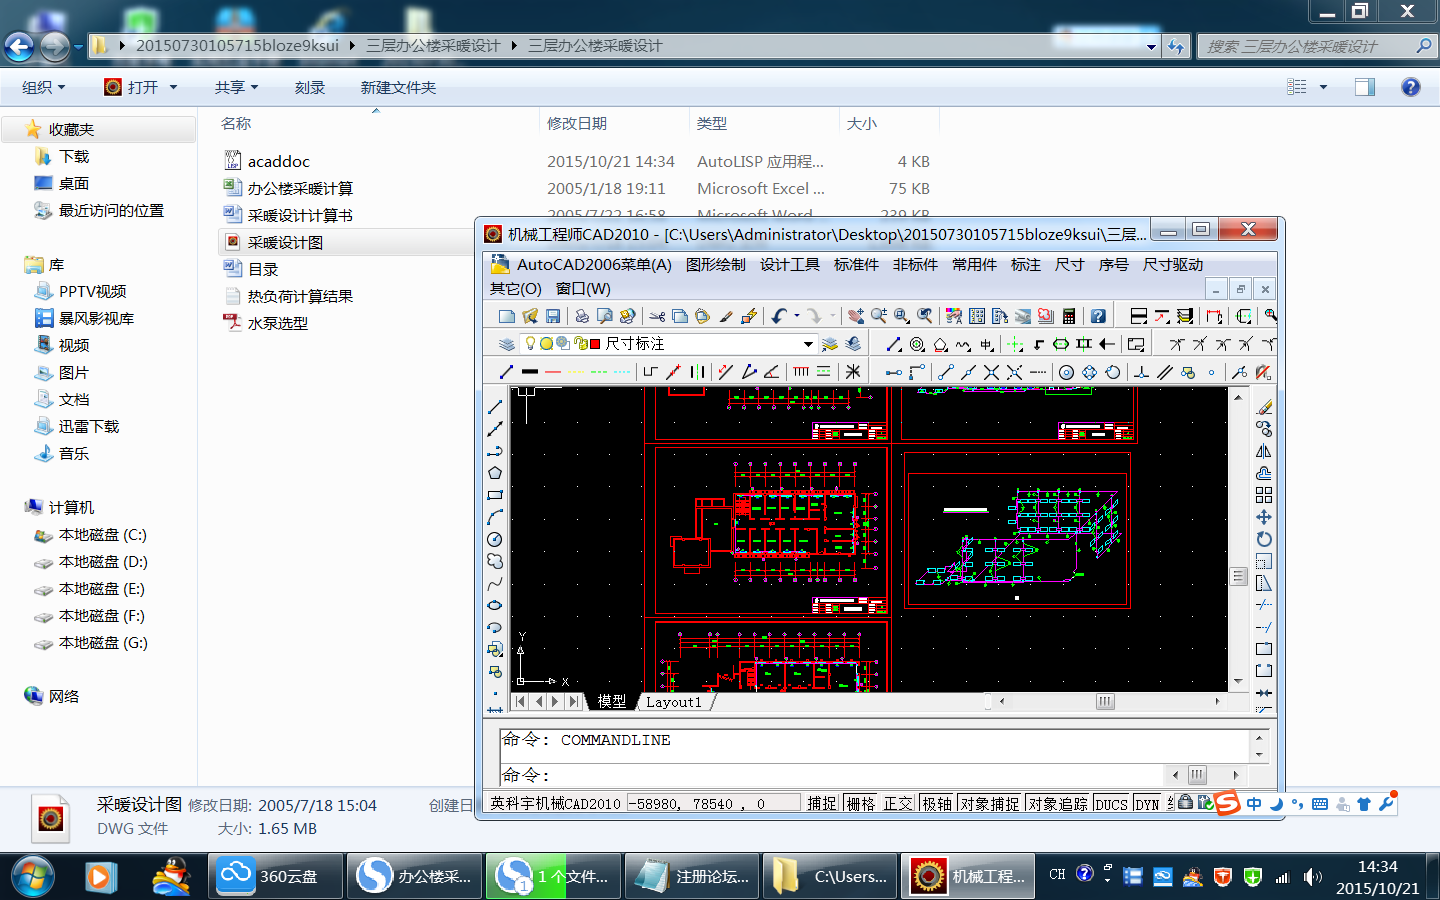
Task: Open the 尺寸标注 layer dropdown
Action: coord(808,344)
